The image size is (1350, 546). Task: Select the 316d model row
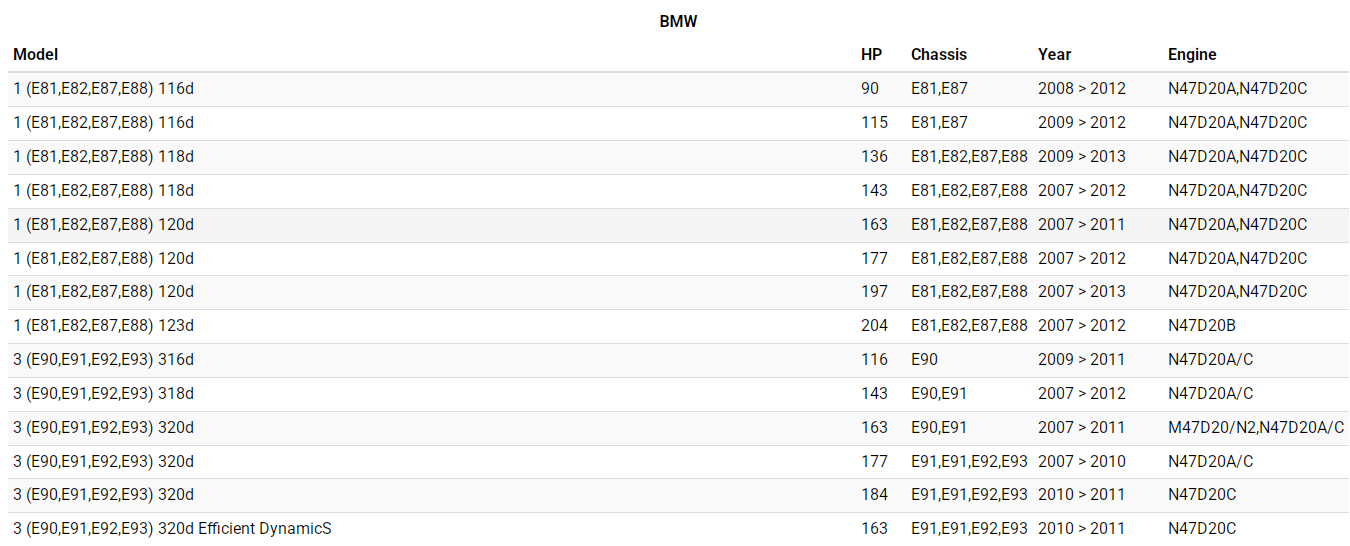(104, 360)
